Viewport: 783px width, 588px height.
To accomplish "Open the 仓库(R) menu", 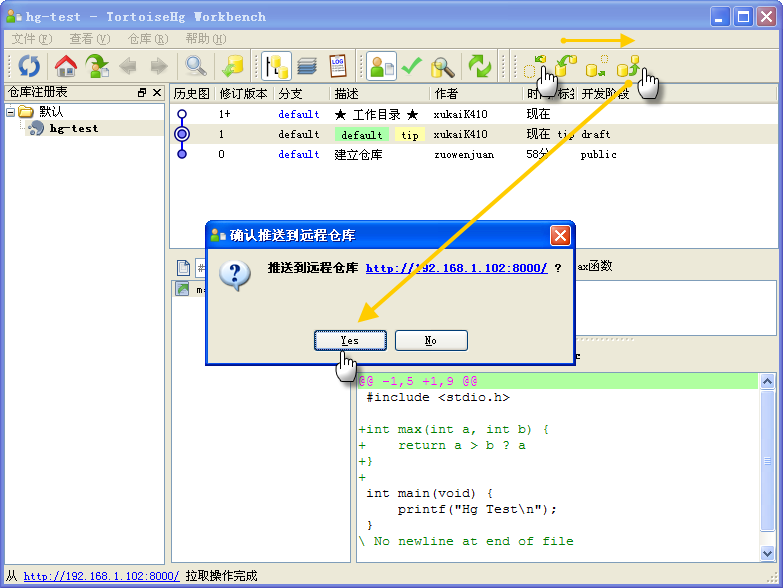I will [x=148, y=39].
